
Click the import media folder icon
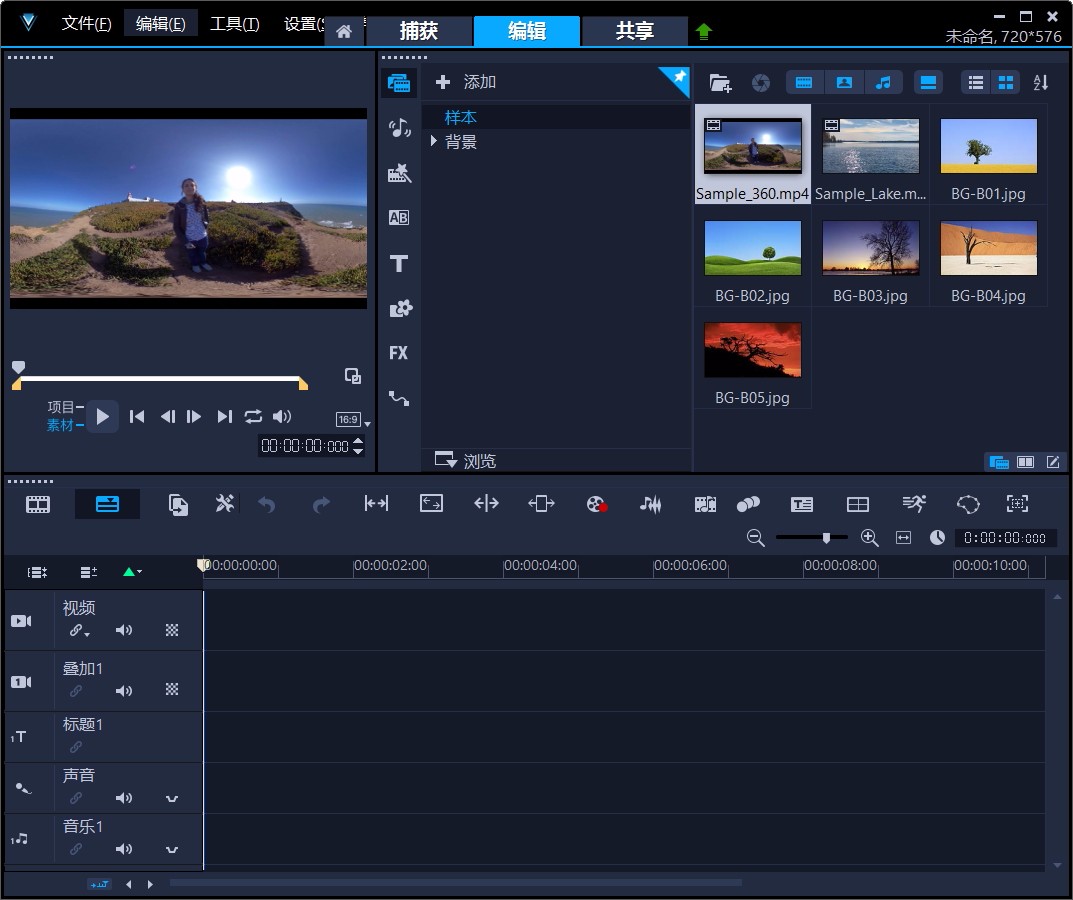click(x=720, y=83)
